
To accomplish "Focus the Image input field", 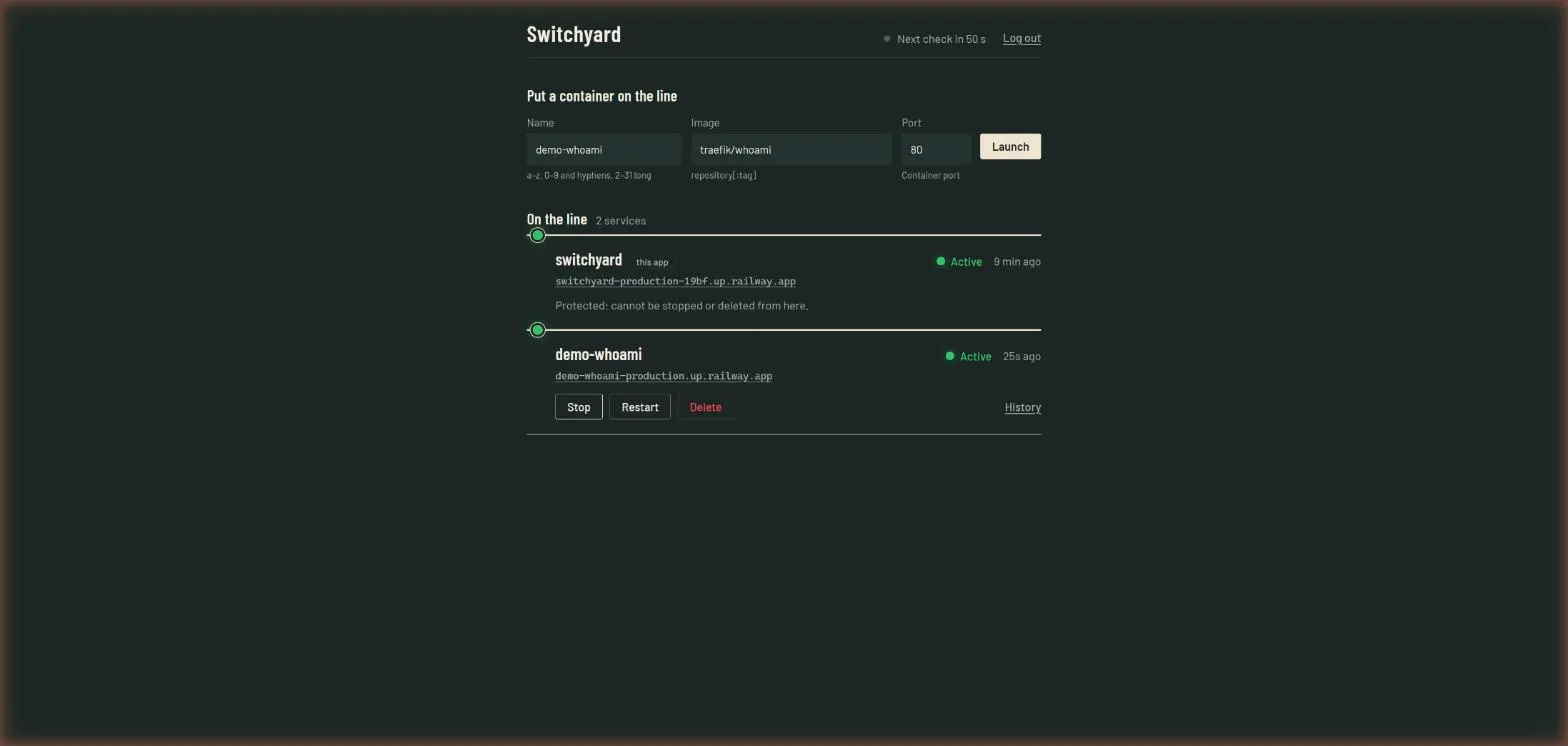I will point(791,150).
